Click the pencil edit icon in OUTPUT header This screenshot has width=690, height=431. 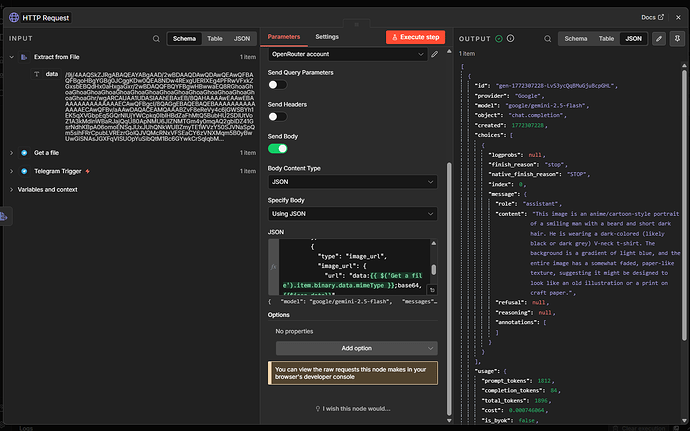point(658,38)
